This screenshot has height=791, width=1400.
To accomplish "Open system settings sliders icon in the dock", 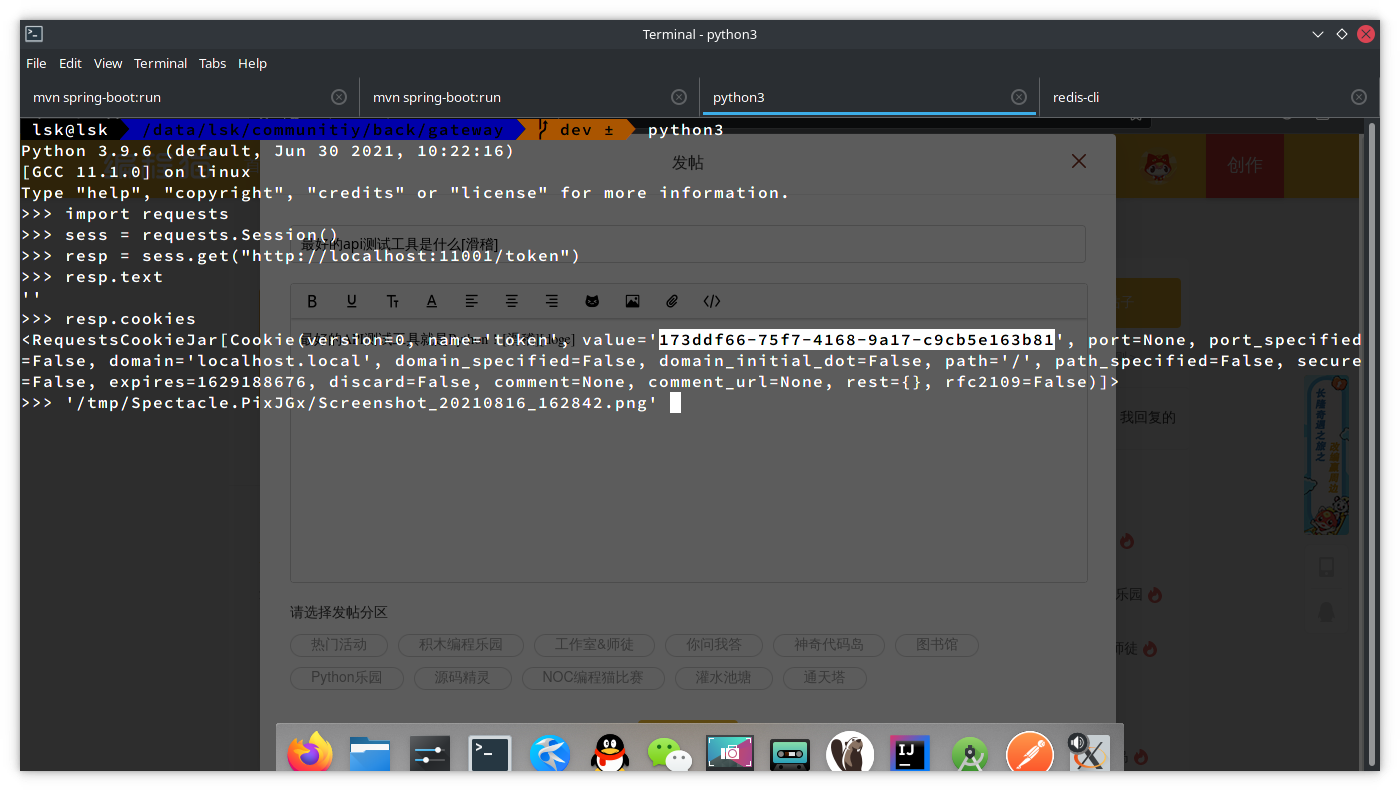I will (430, 753).
